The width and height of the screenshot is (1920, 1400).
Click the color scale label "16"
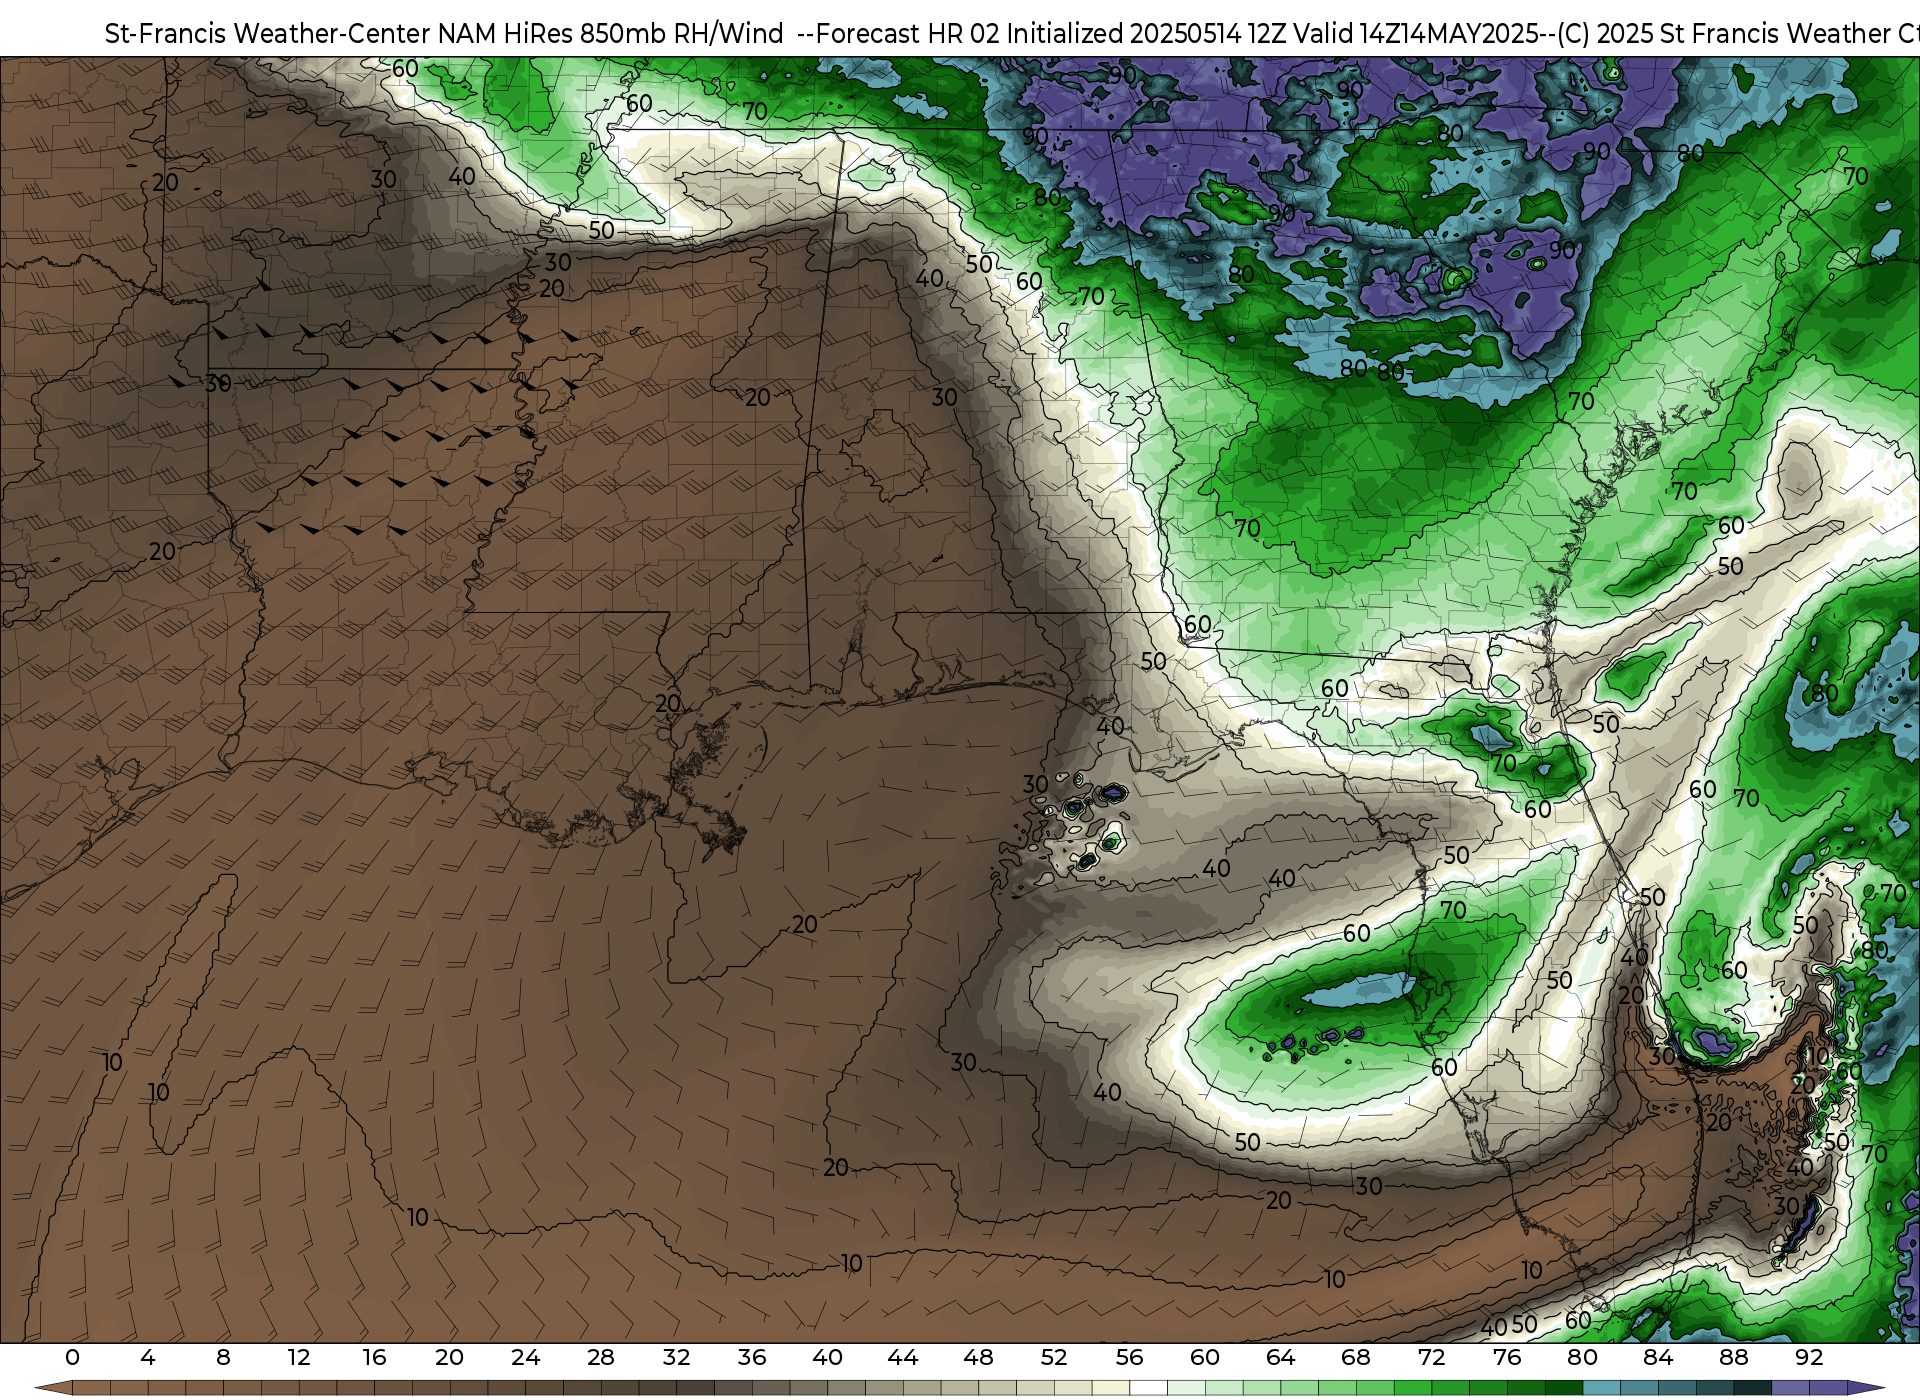374,1357
